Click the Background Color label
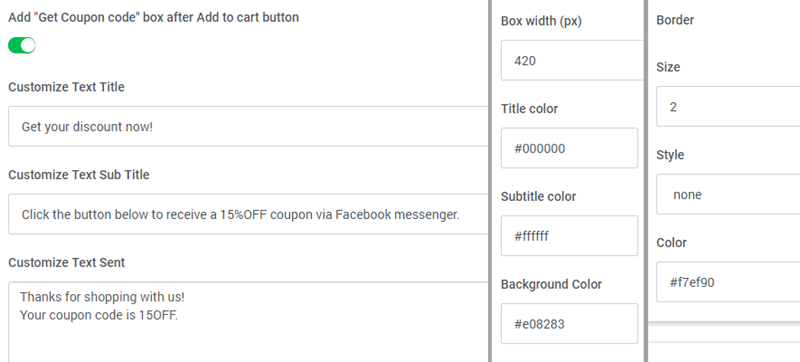Image resolution: width=800 pixels, height=362 pixels. pyautogui.click(x=552, y=285)
